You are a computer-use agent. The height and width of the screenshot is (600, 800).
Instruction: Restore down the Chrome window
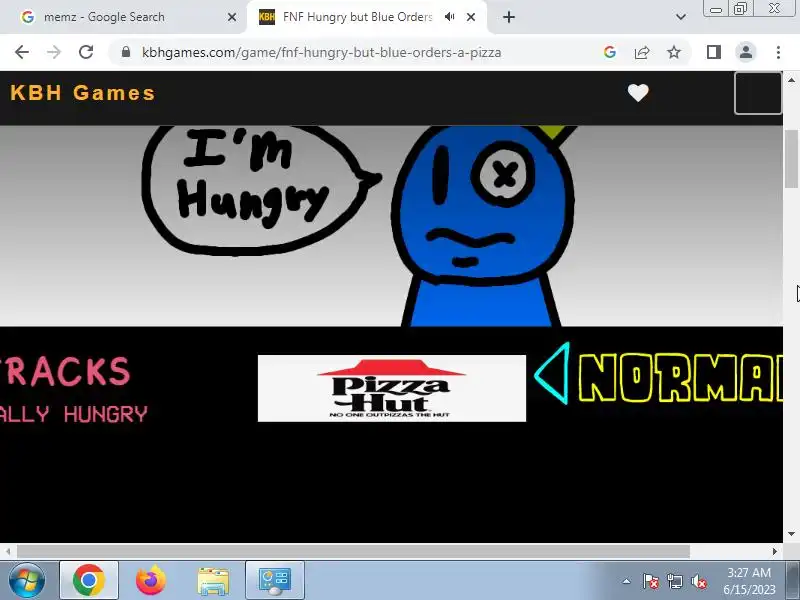tap(740, 9)
